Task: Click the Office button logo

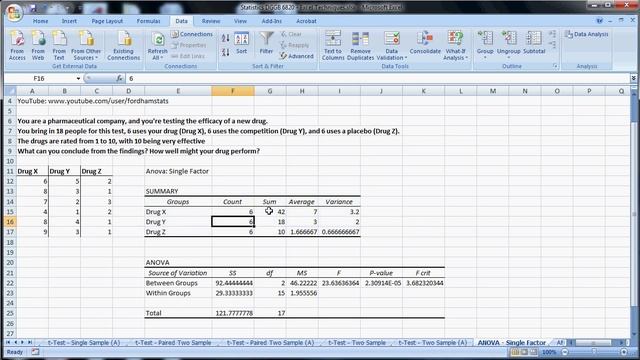Action: tap(14, 12)
